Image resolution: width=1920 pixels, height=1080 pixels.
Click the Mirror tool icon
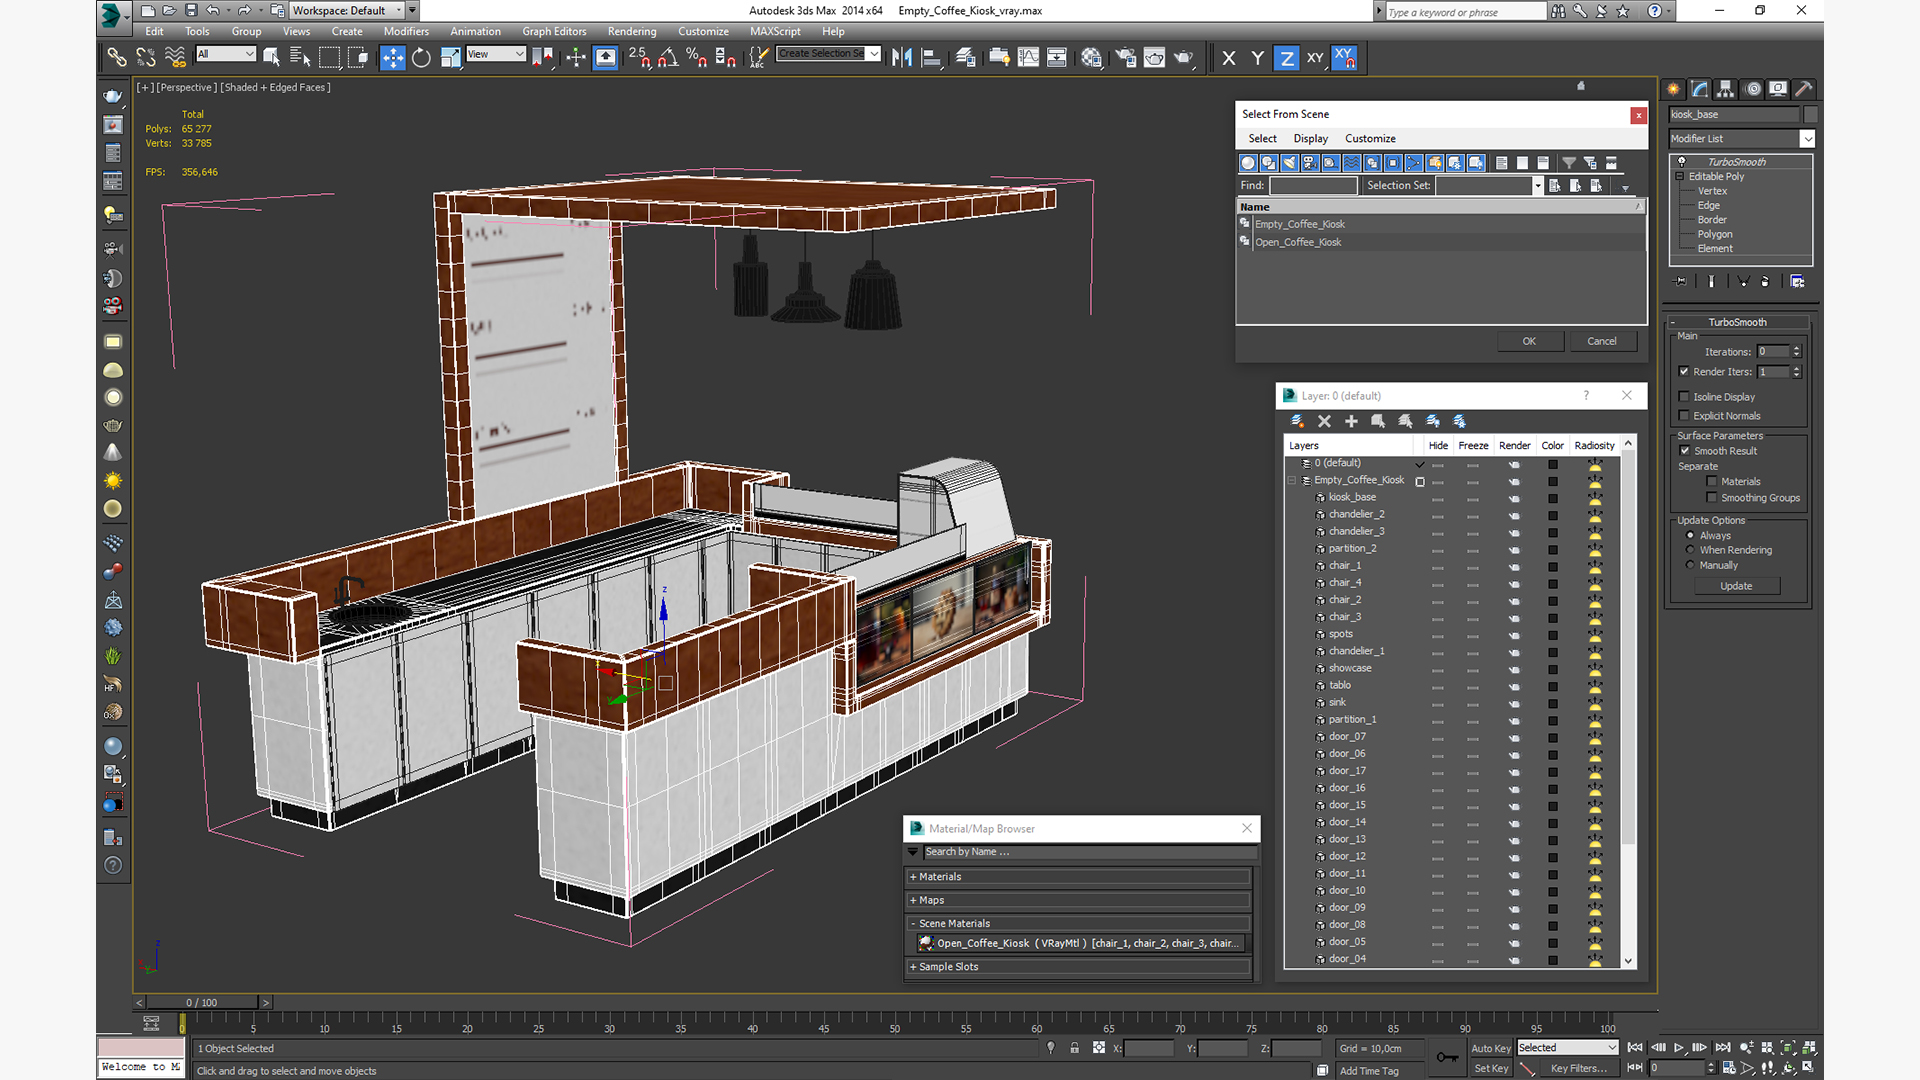coord(902,58)
